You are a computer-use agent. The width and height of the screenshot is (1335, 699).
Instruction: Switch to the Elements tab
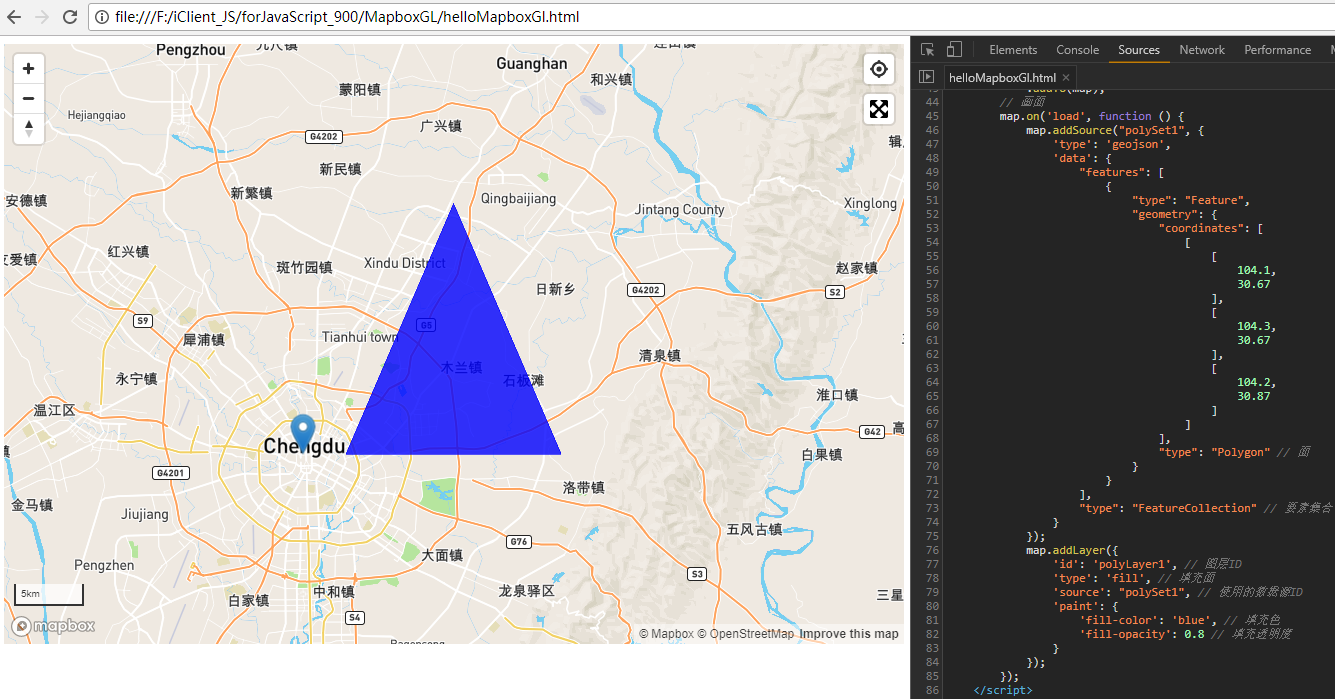[1013, 50]
